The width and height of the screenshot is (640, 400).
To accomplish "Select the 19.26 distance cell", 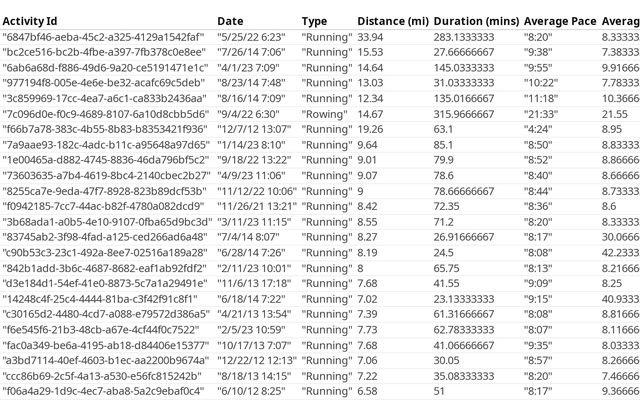I will [x=370, y=129].
